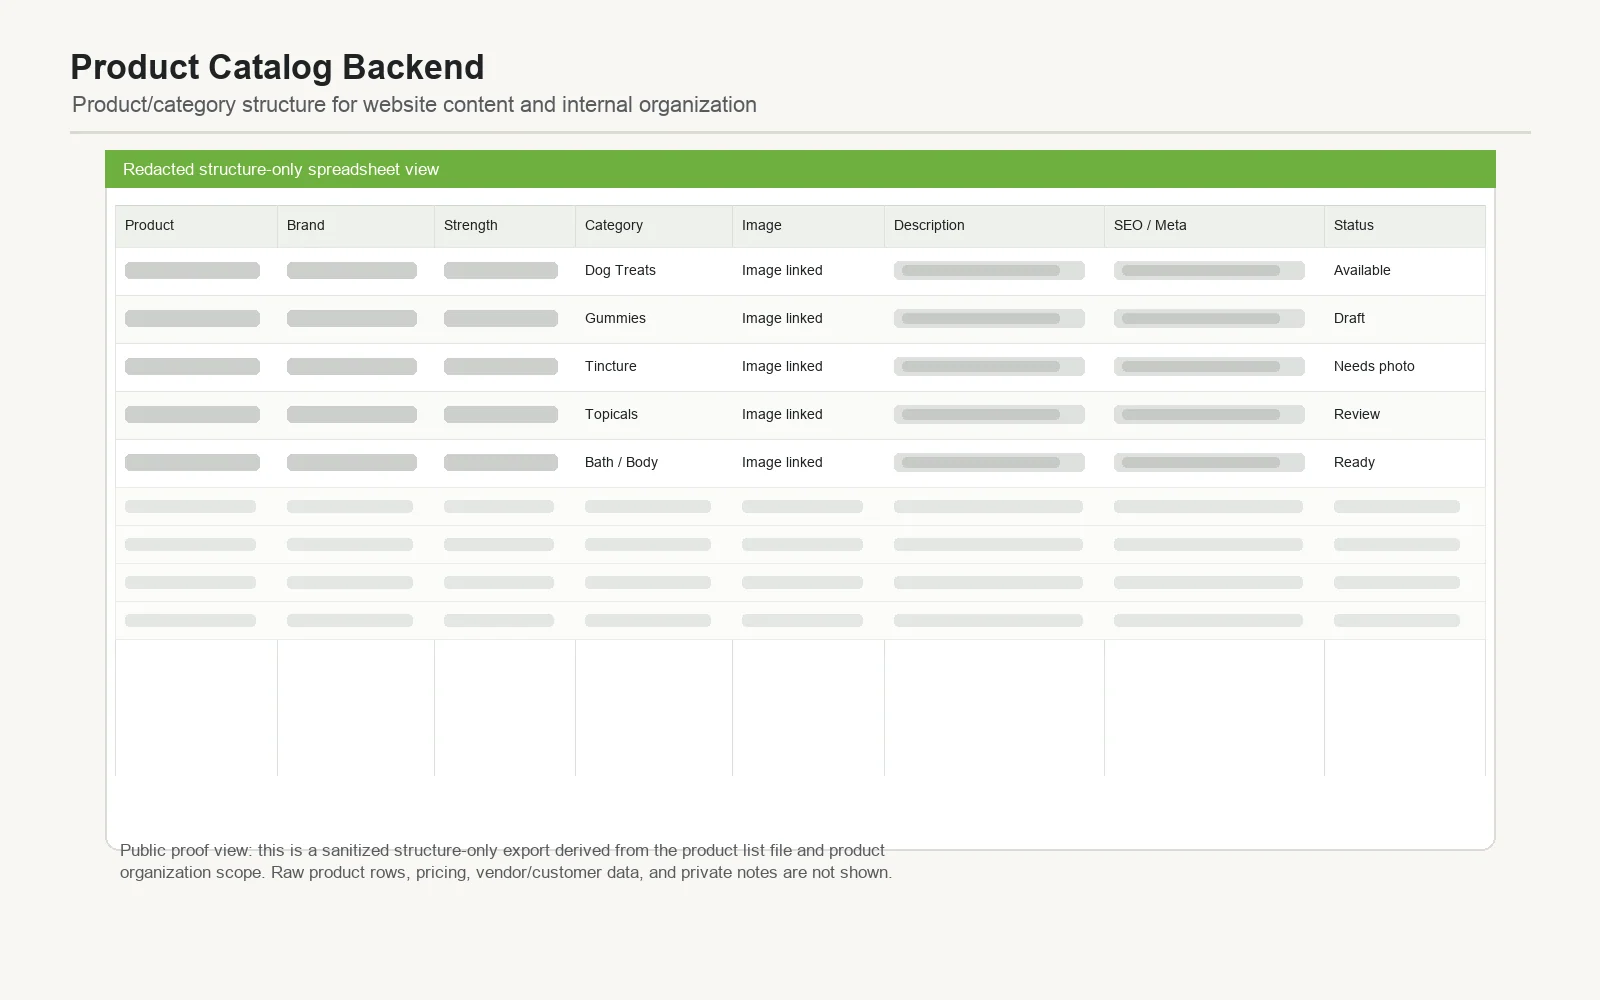Click Image linked in the Bath / Body row

(x=782, y=462)
